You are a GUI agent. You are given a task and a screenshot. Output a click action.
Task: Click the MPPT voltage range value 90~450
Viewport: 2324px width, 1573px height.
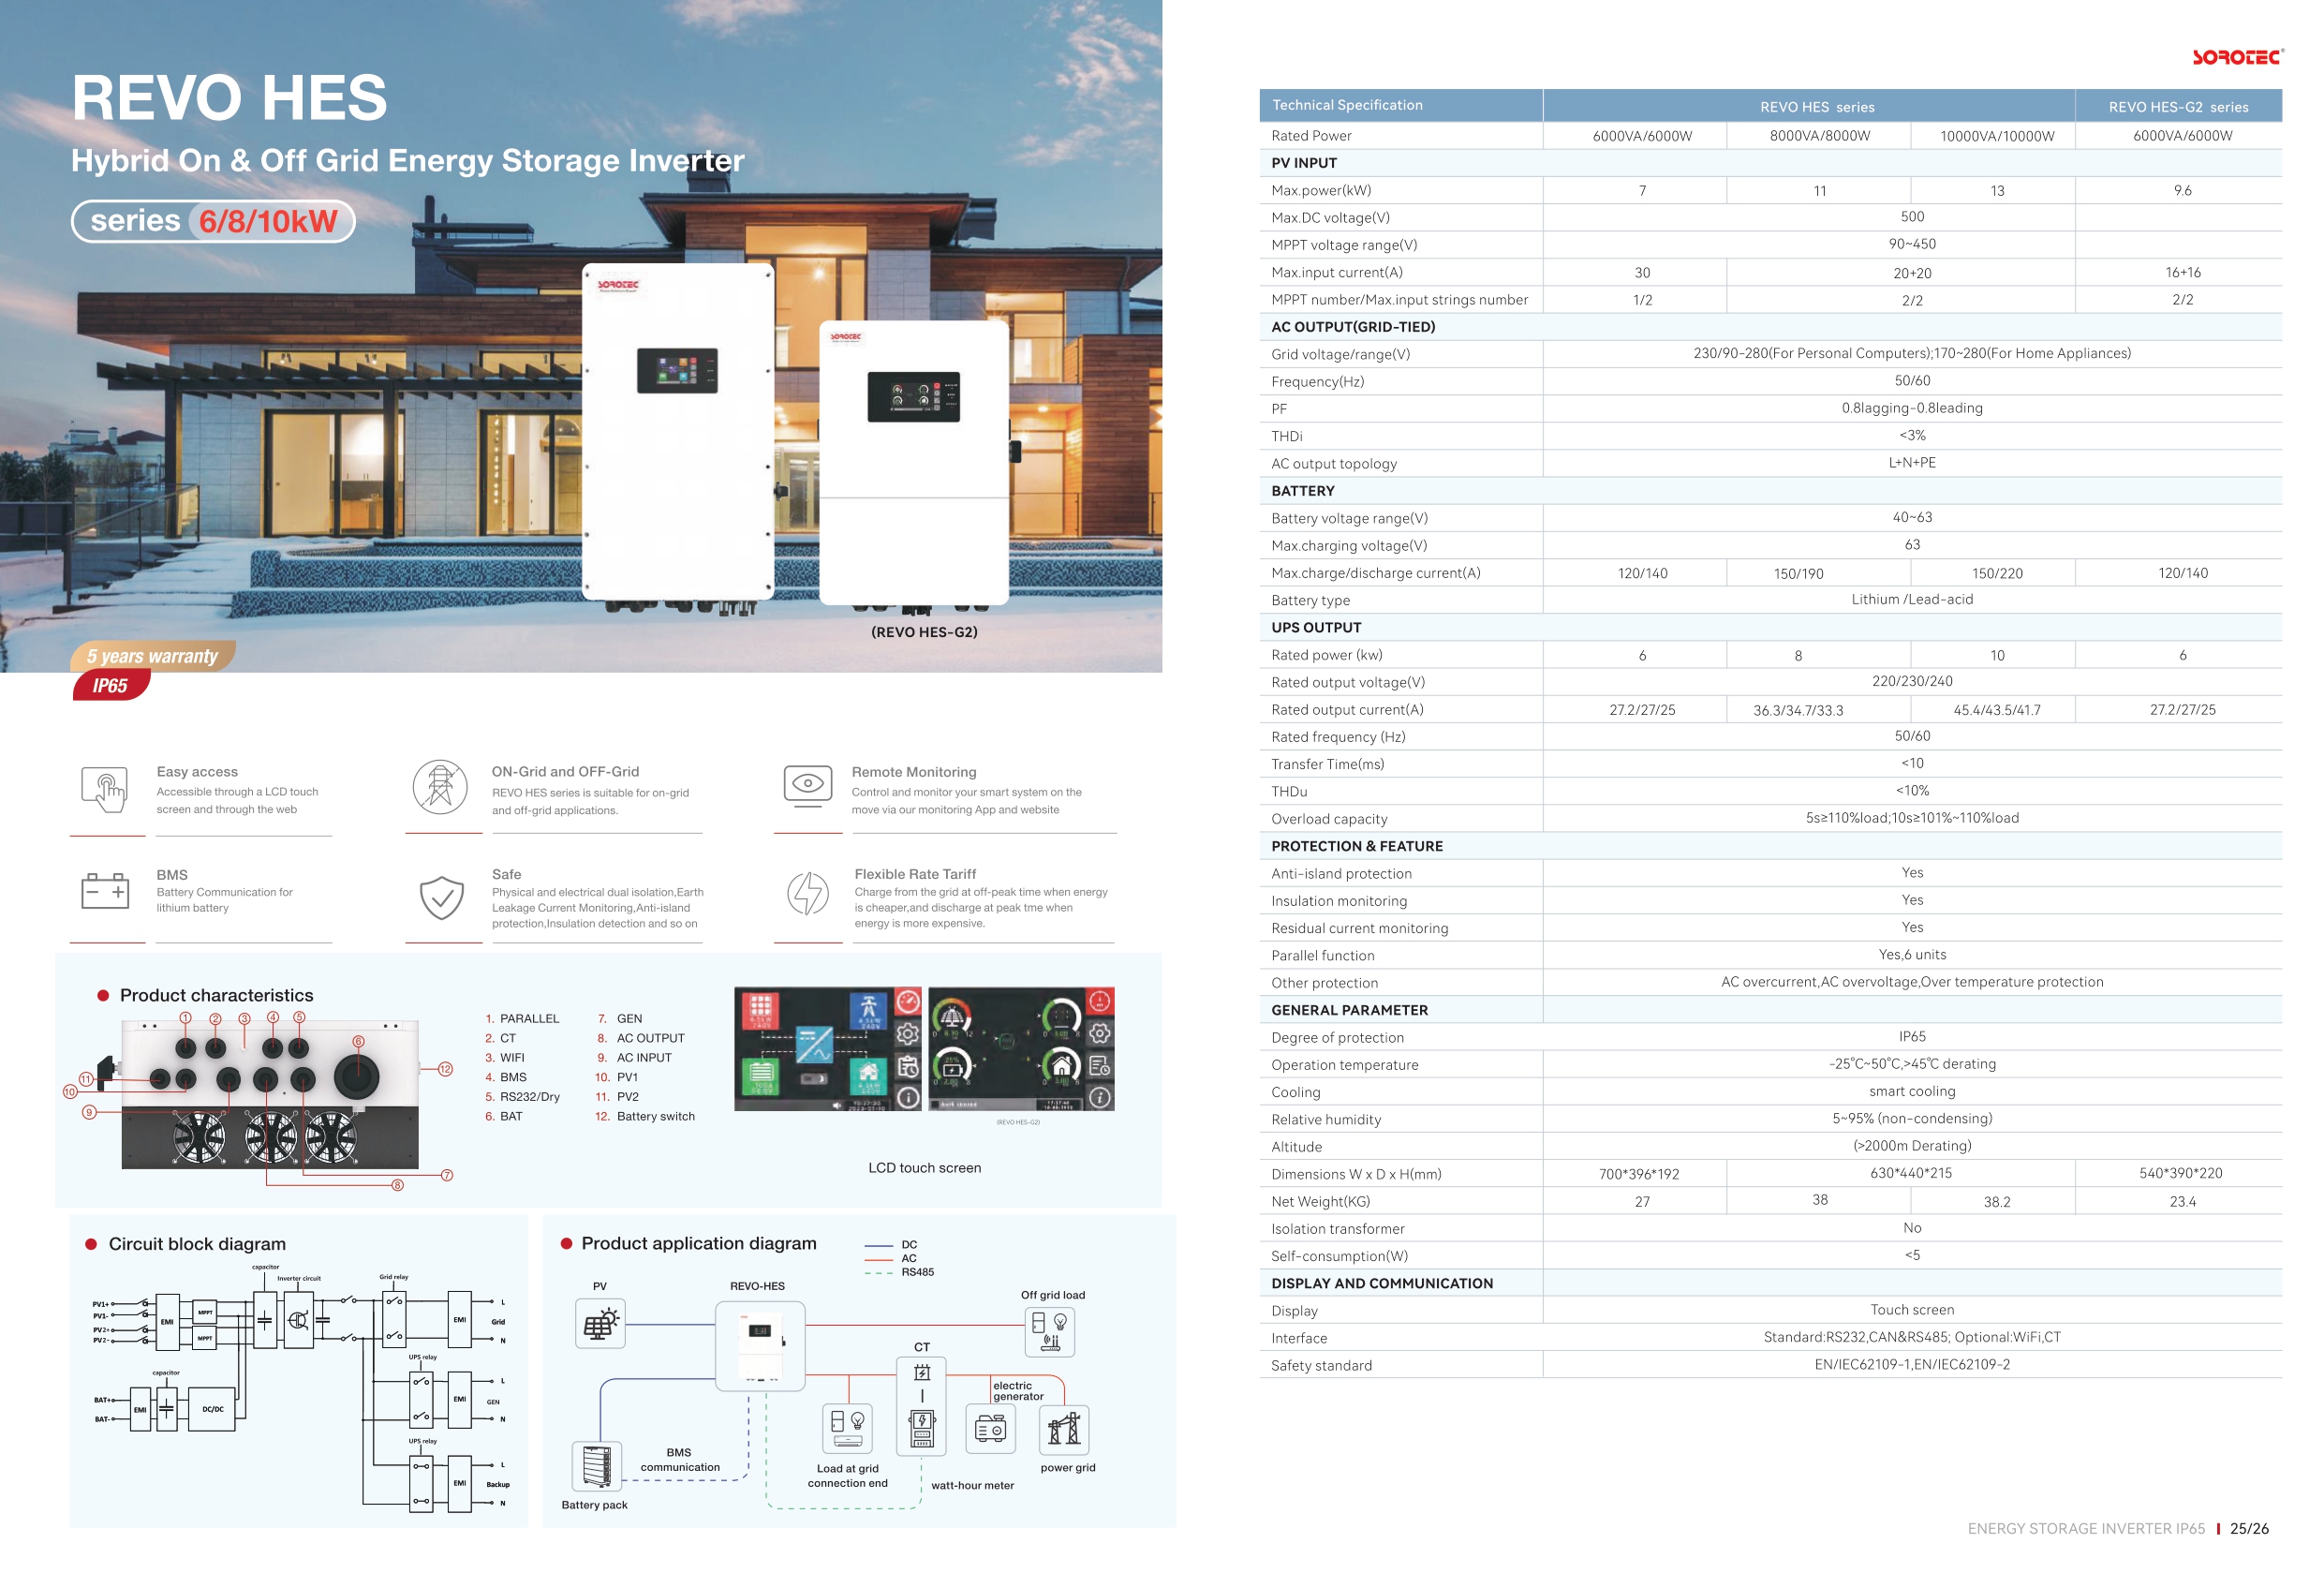coord(1912,244)
